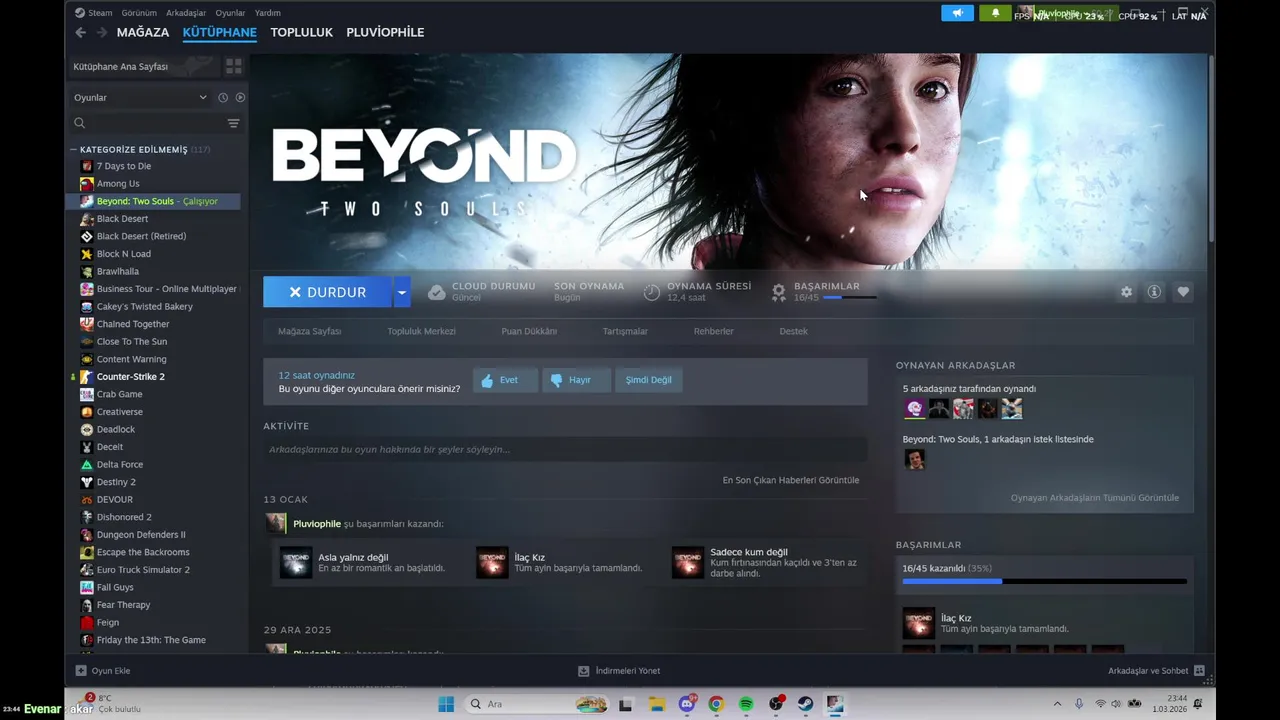Go forward with the right arrow
The image size is (1280, 720).
point(101,32)
